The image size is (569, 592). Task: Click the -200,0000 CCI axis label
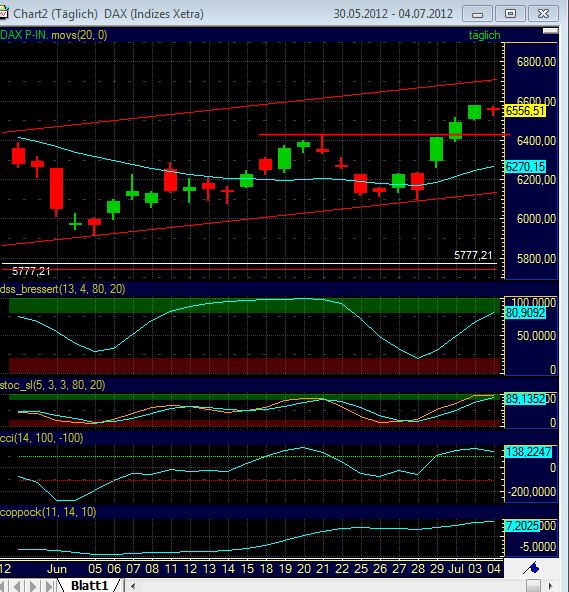pyautogui.click(x=532, y=492)
